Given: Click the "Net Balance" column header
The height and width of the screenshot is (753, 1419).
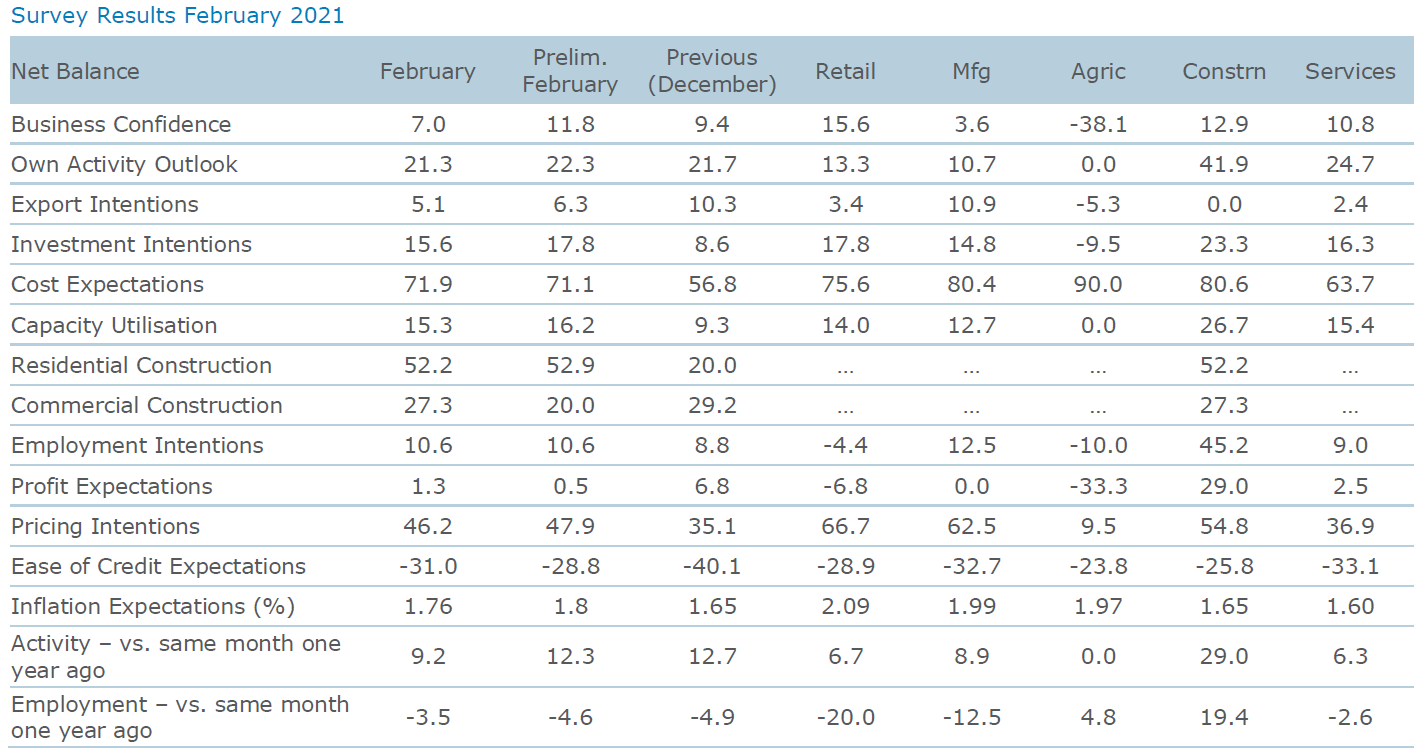Looking at the screenshot, I should (x=75, y=71).
